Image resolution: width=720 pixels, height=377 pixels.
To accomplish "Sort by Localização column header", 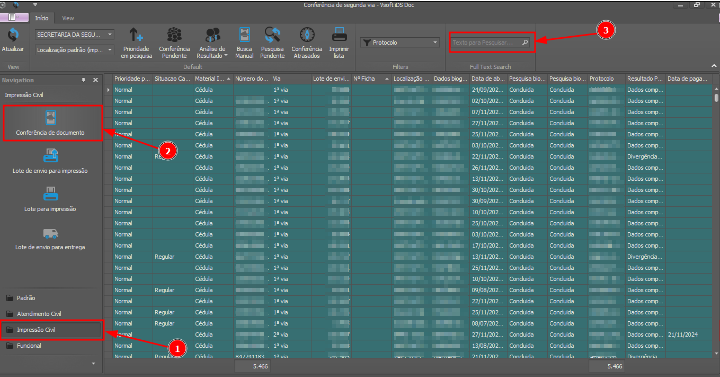I will [x=411, y=79].
